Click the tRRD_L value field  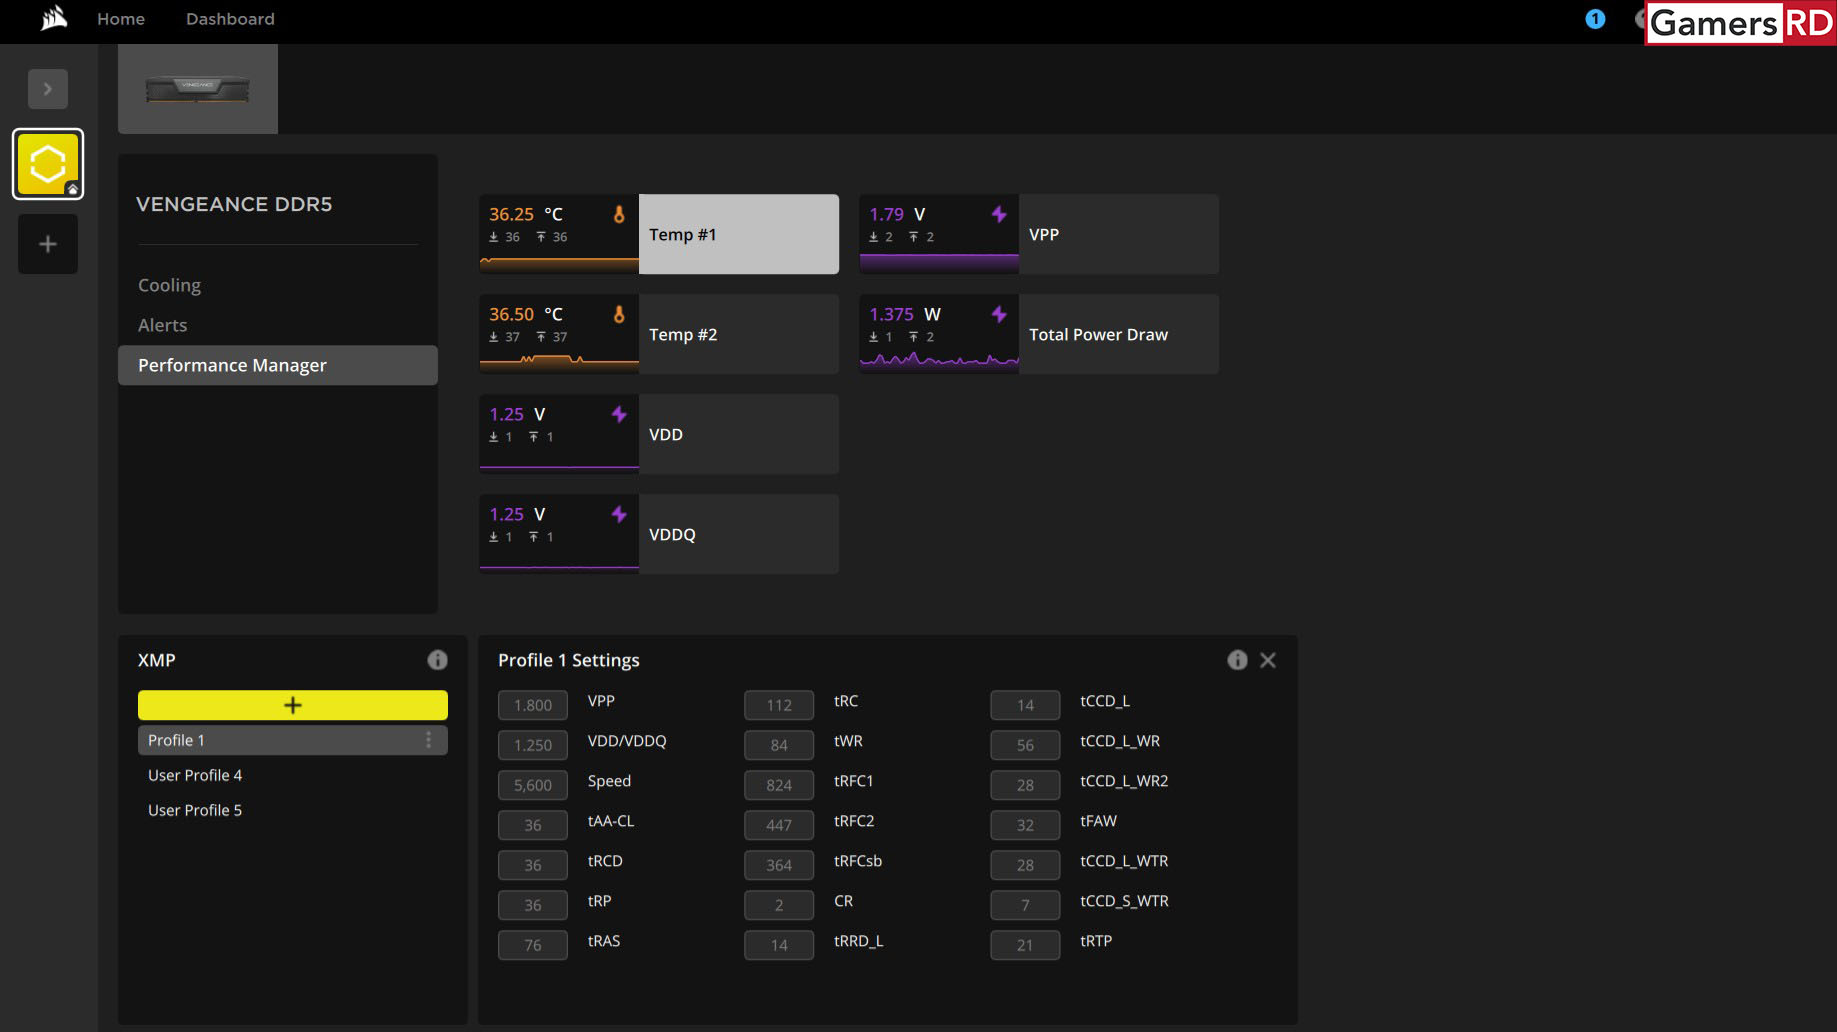pos(779,945)
